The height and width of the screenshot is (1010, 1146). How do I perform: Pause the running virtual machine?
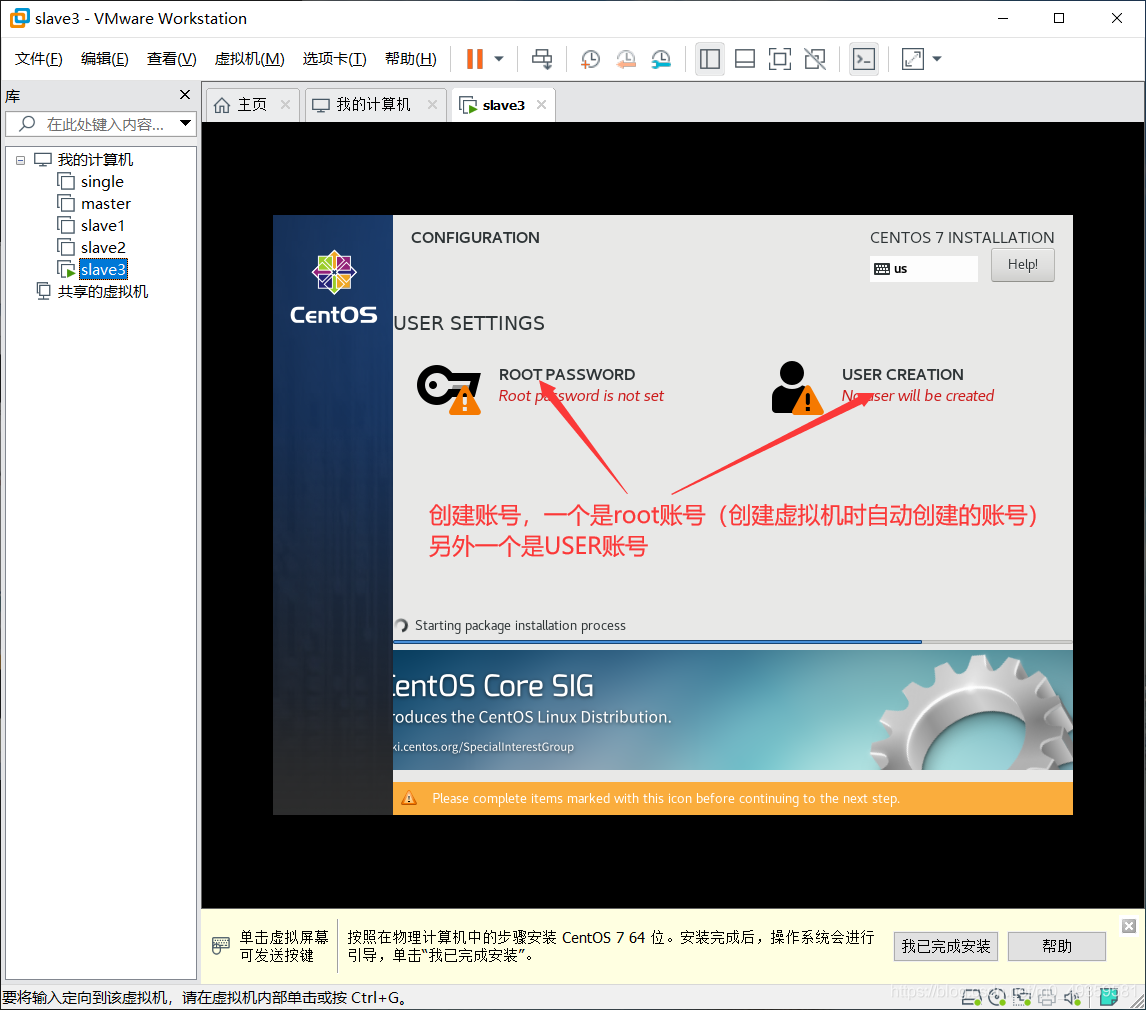tap(474, 59)
